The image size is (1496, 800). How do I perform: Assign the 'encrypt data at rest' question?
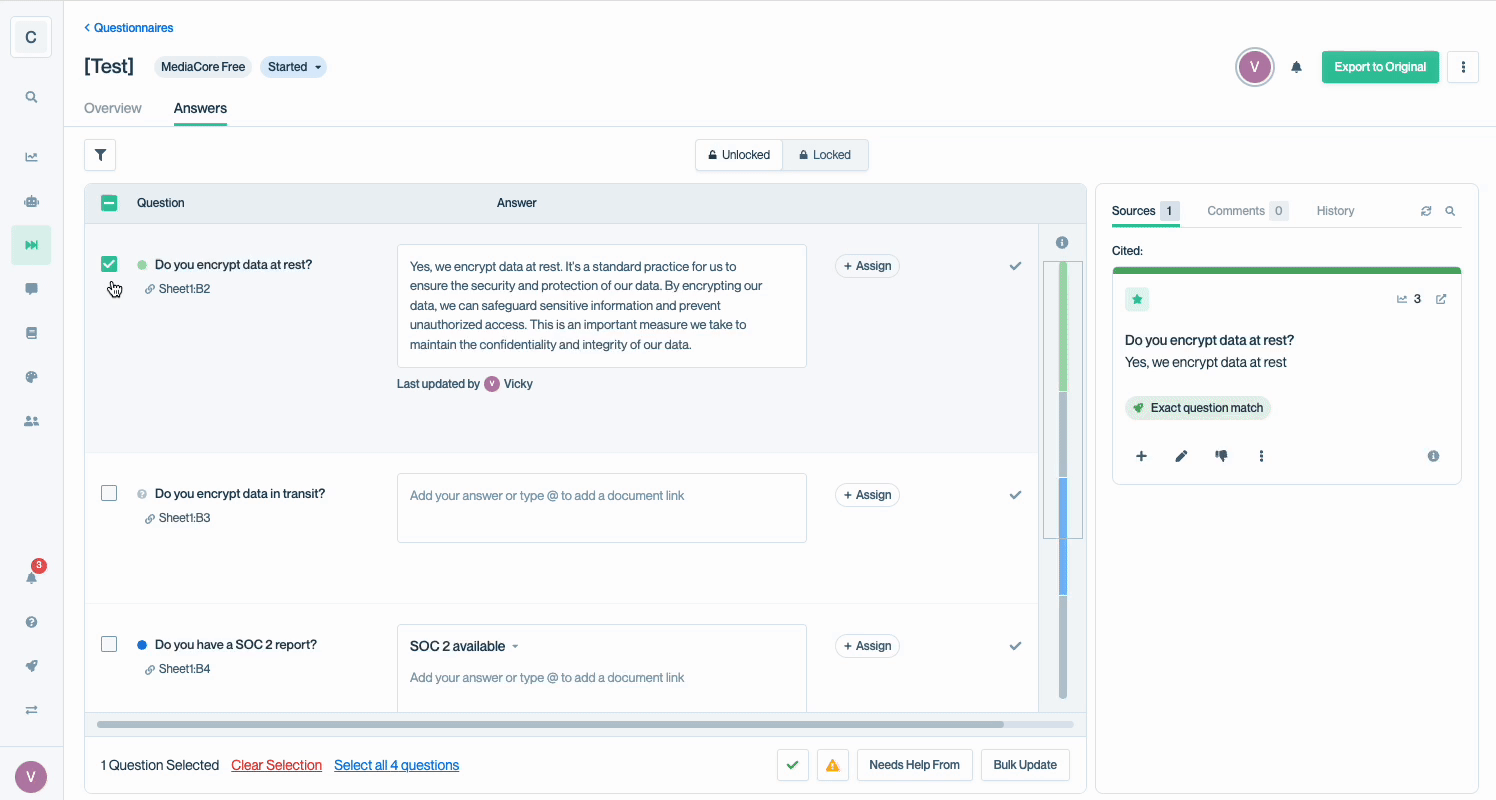(867, 266)
